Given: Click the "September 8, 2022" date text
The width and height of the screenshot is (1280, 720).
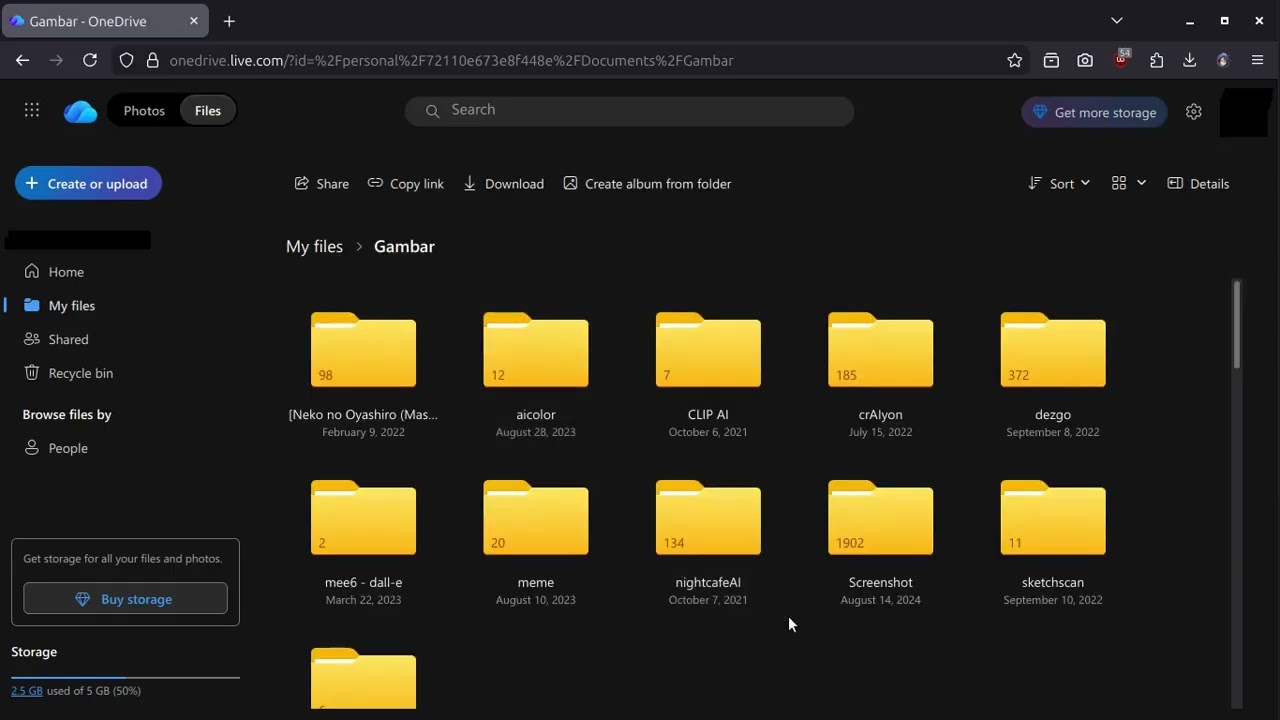Looking at the screenshot, I should [x=1053, y=432].
